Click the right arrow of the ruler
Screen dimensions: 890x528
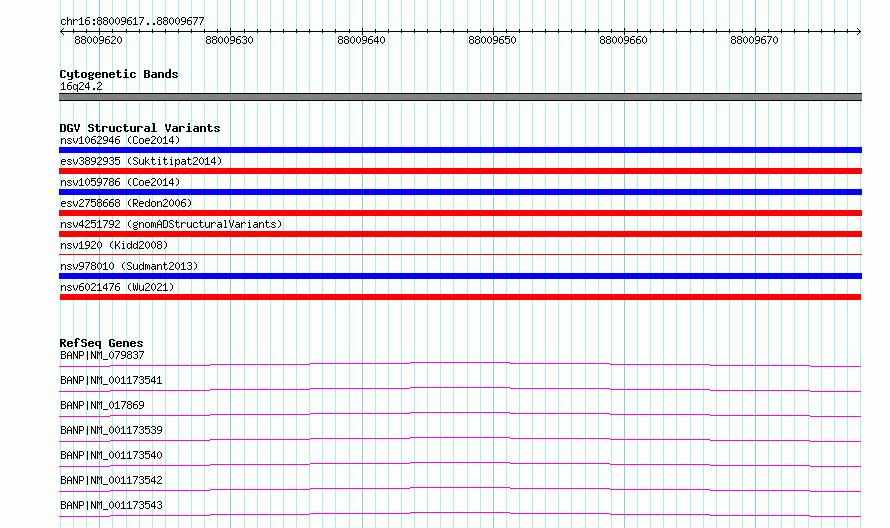(x=859, y=31)
